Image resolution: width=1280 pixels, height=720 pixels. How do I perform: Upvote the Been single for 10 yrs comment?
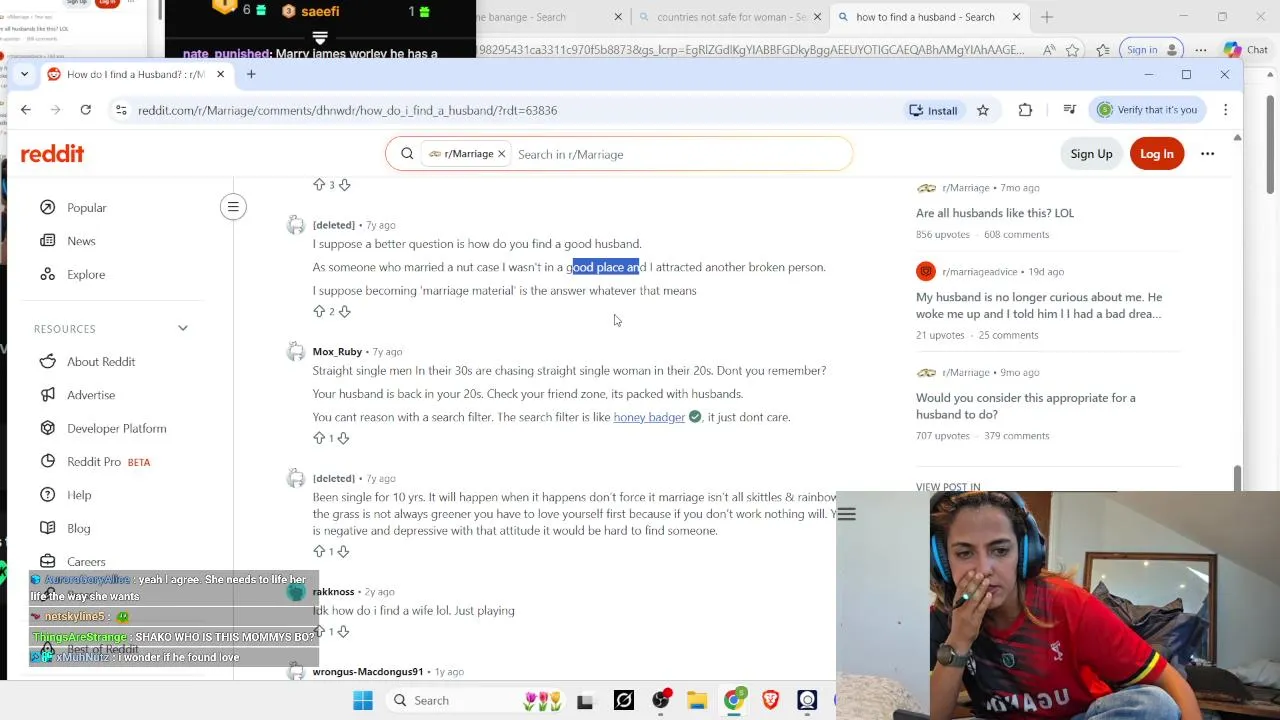pyautogui.click(x=319, y=551)
